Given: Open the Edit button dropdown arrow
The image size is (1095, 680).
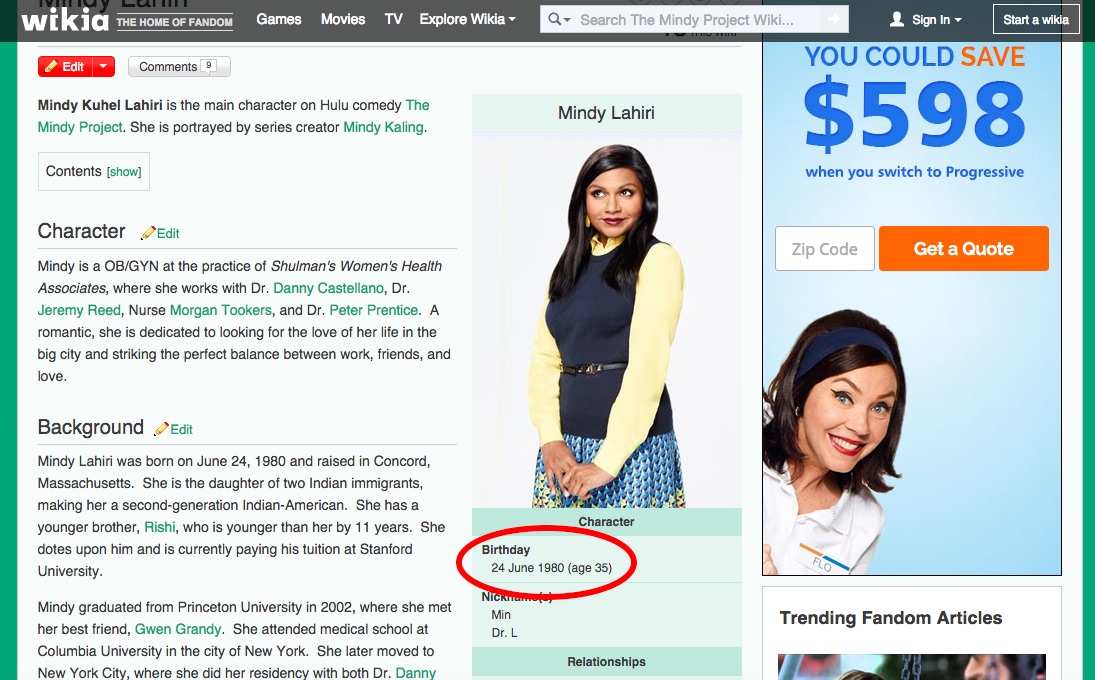Looking at the screenshot, I should point(103,66).
